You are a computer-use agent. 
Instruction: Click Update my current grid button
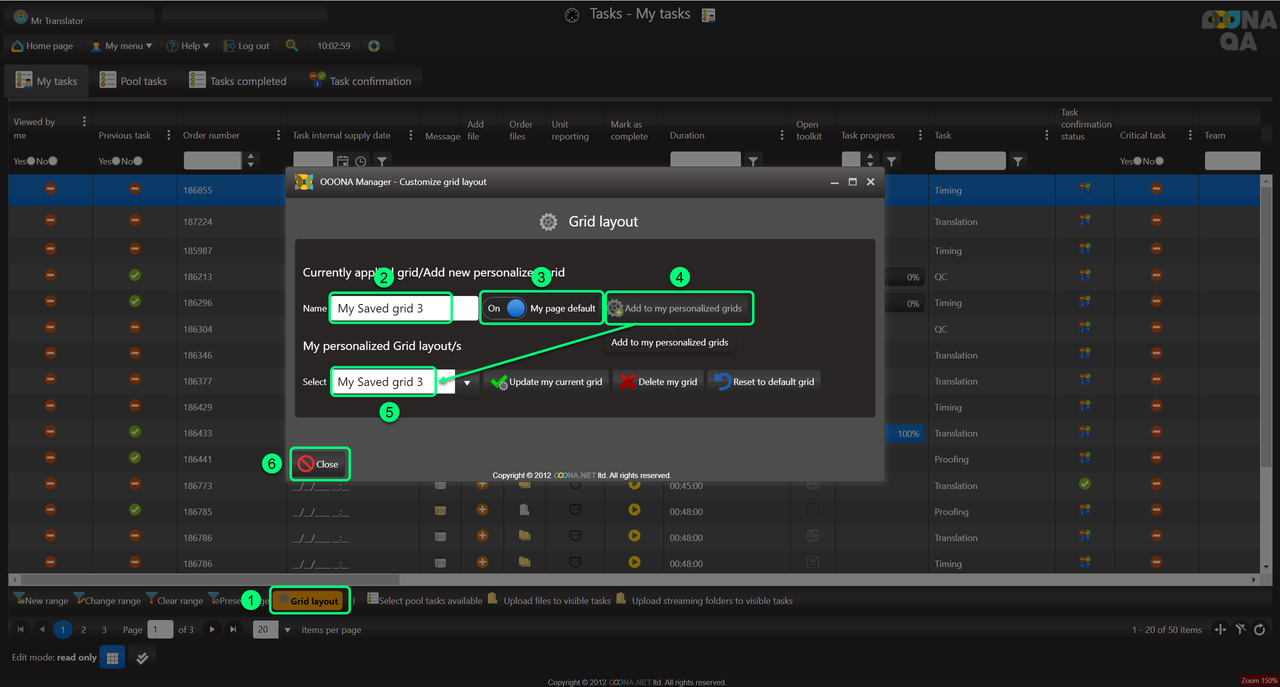546,382
